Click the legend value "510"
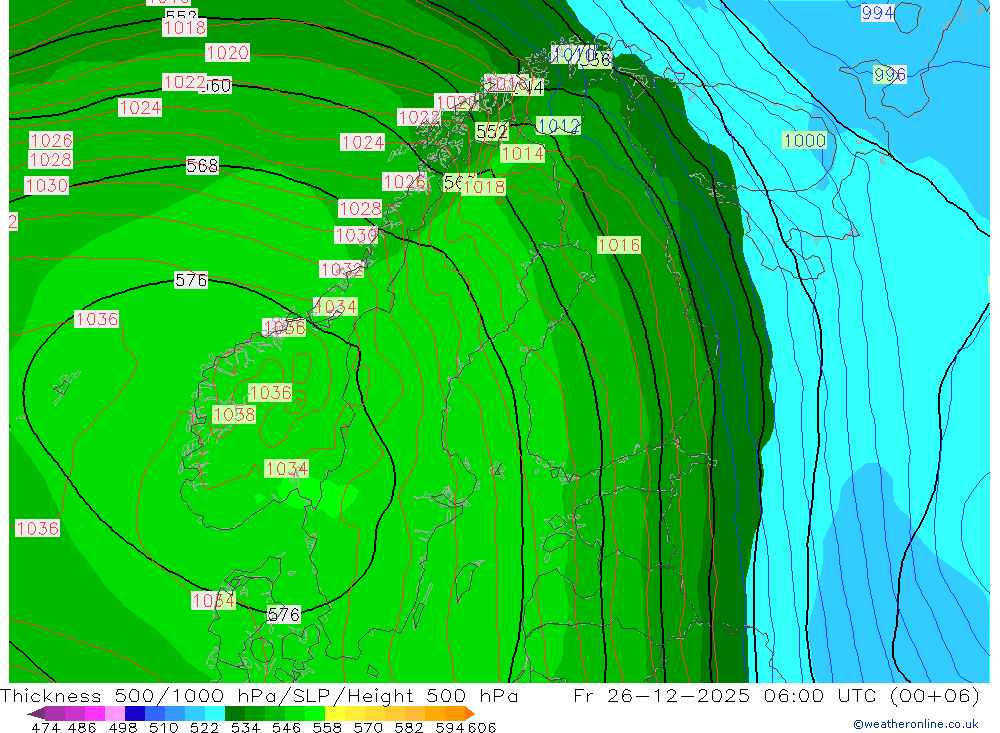The width and height of the screenshot is (1000, 733). (163, 727)
